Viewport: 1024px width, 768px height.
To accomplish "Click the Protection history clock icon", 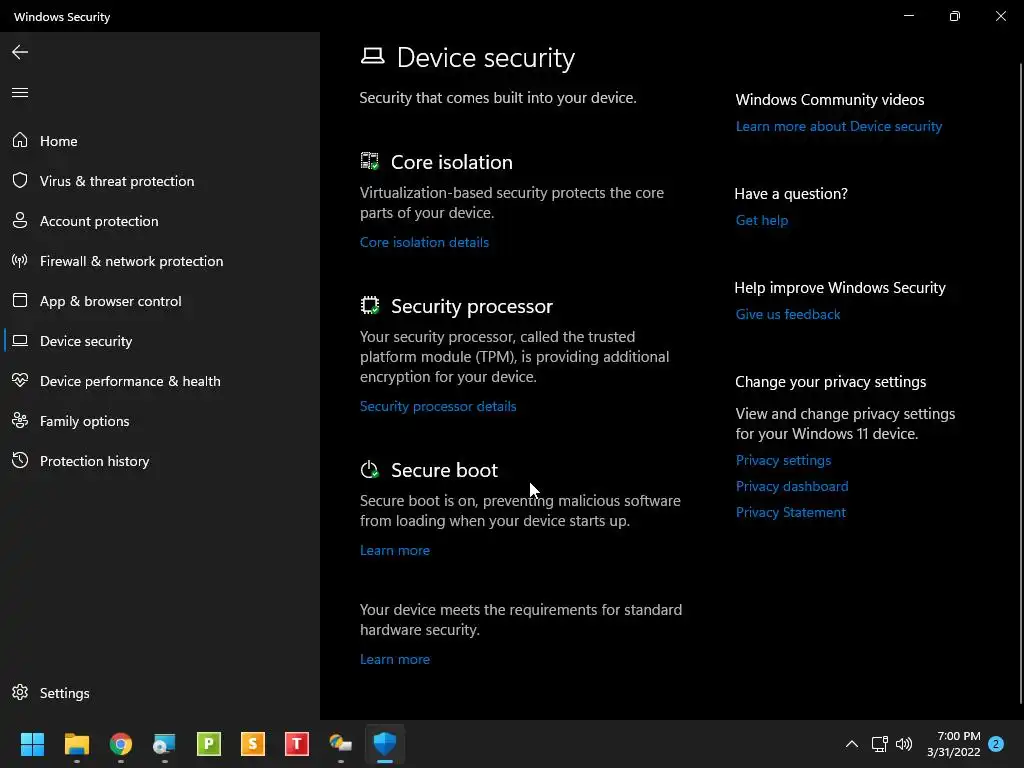I will 20,460.
